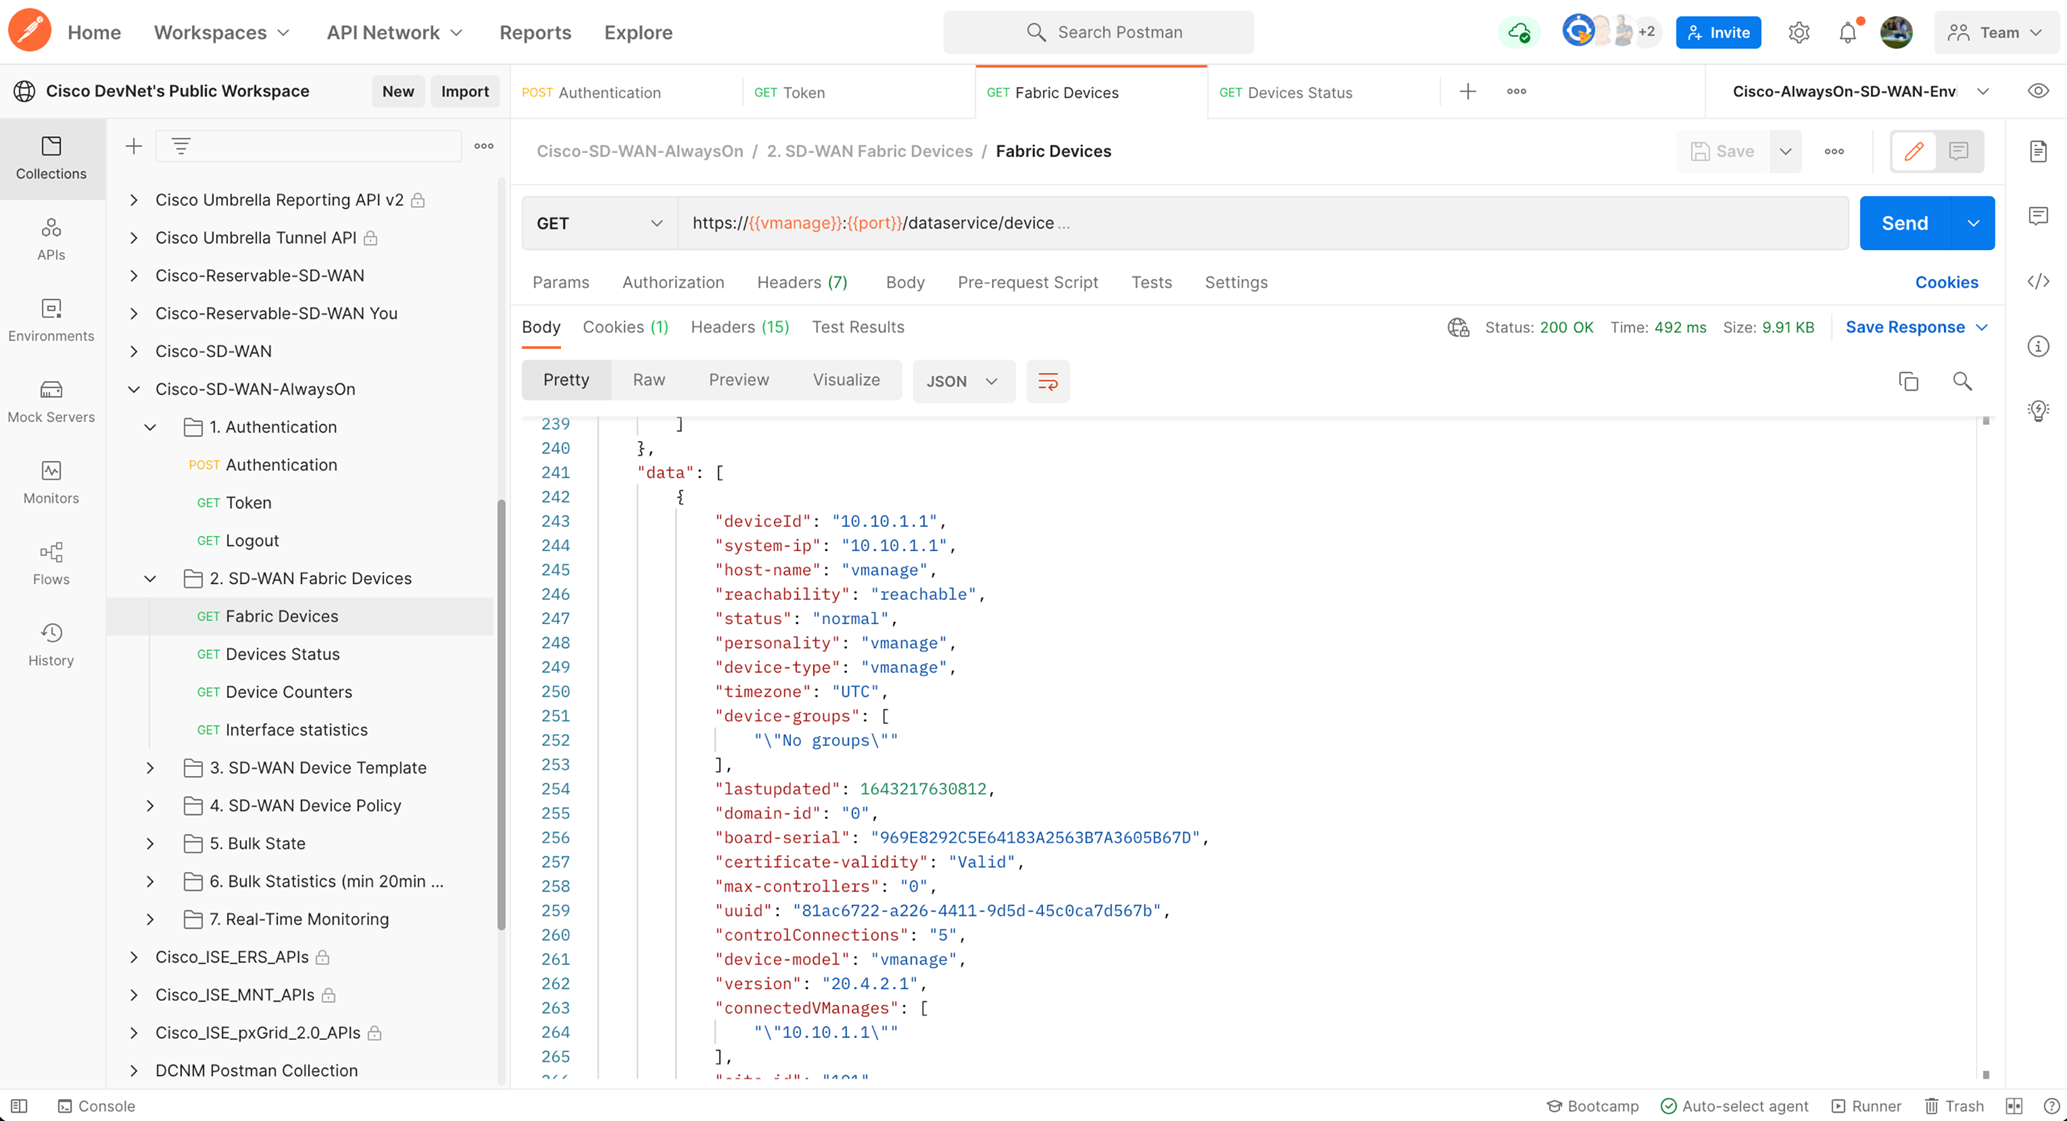2067x1121 pixels.
Task: Open the Monitors sidebar section
Action: click(x=51, y=482)
